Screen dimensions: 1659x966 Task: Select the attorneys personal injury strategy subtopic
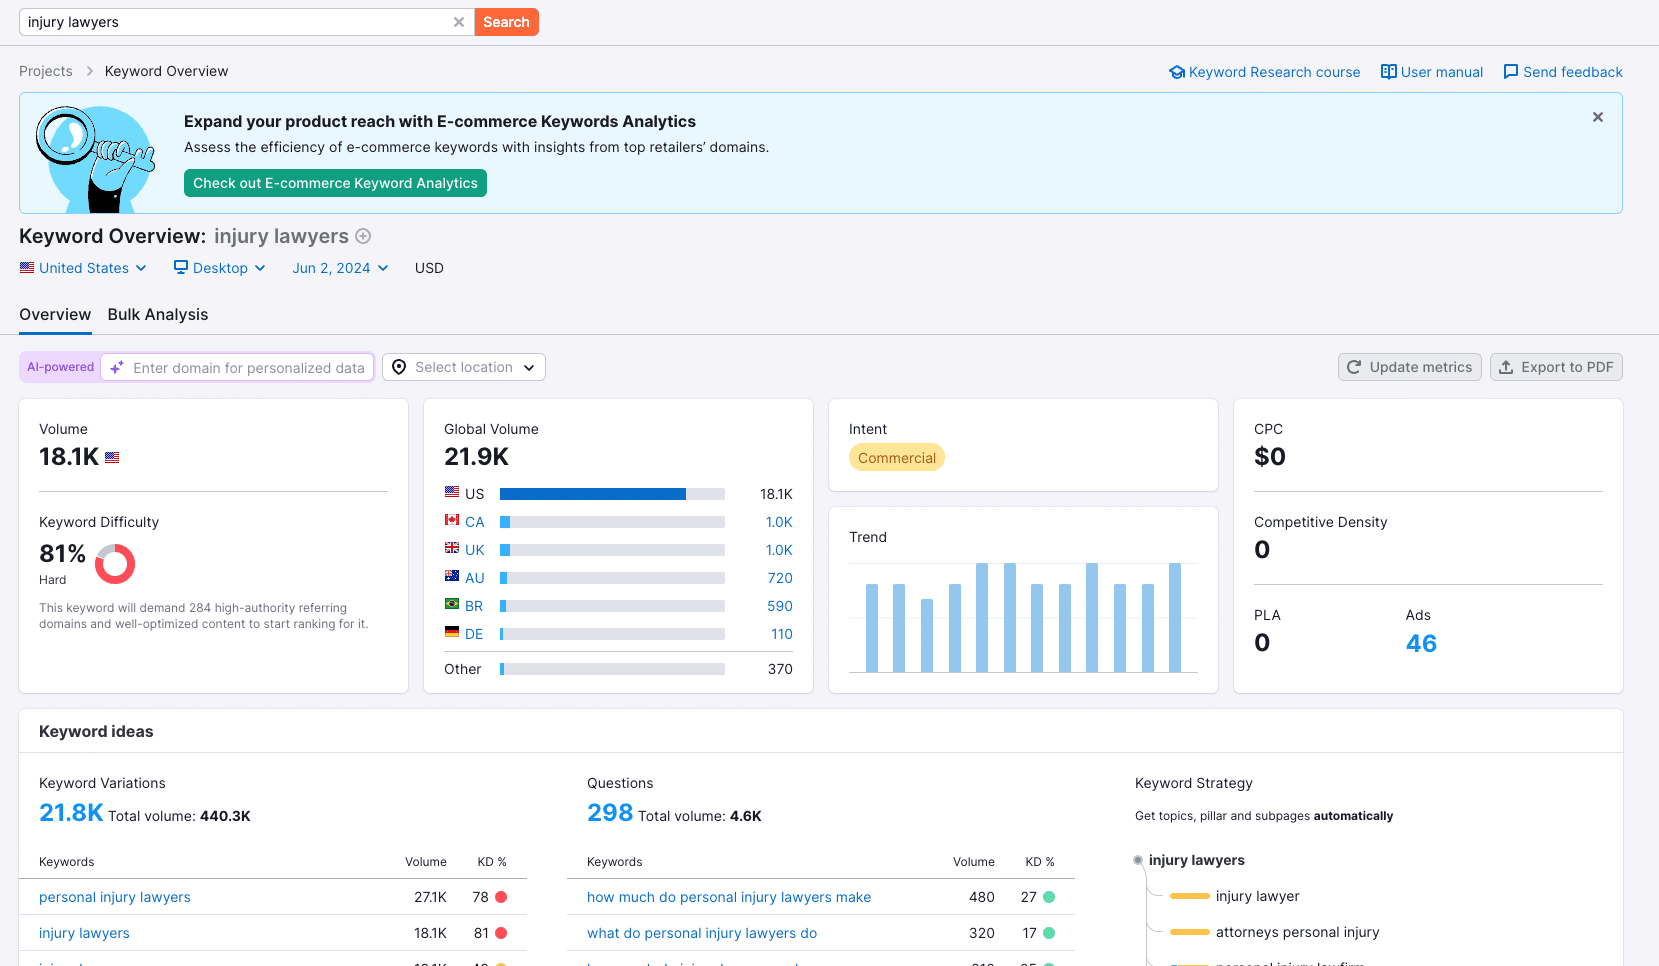click(1297, 932)
